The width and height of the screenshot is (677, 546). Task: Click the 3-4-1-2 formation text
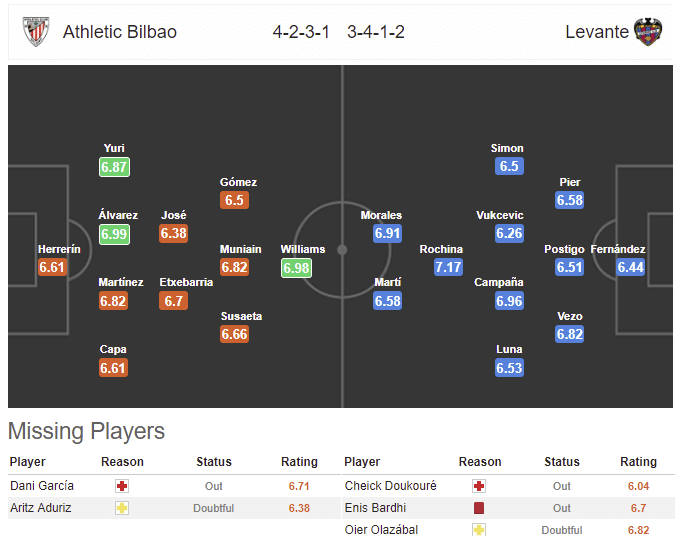pos(376,32)
